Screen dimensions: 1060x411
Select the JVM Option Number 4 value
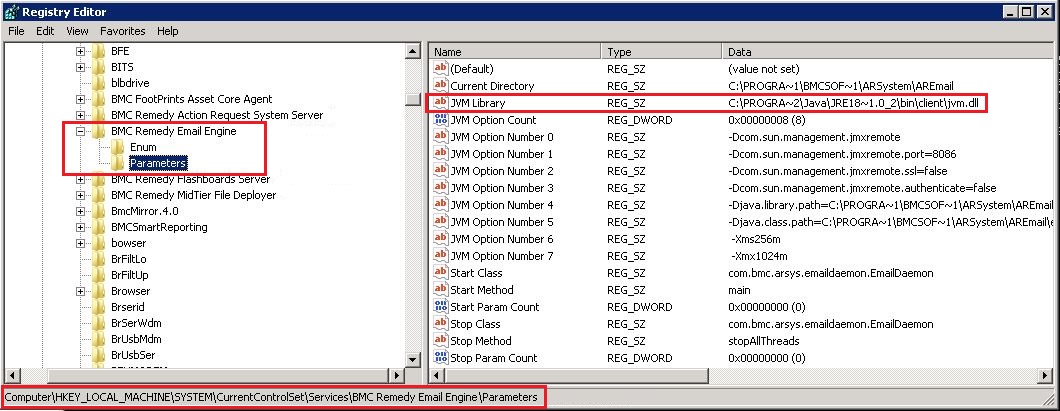(502, 205)
